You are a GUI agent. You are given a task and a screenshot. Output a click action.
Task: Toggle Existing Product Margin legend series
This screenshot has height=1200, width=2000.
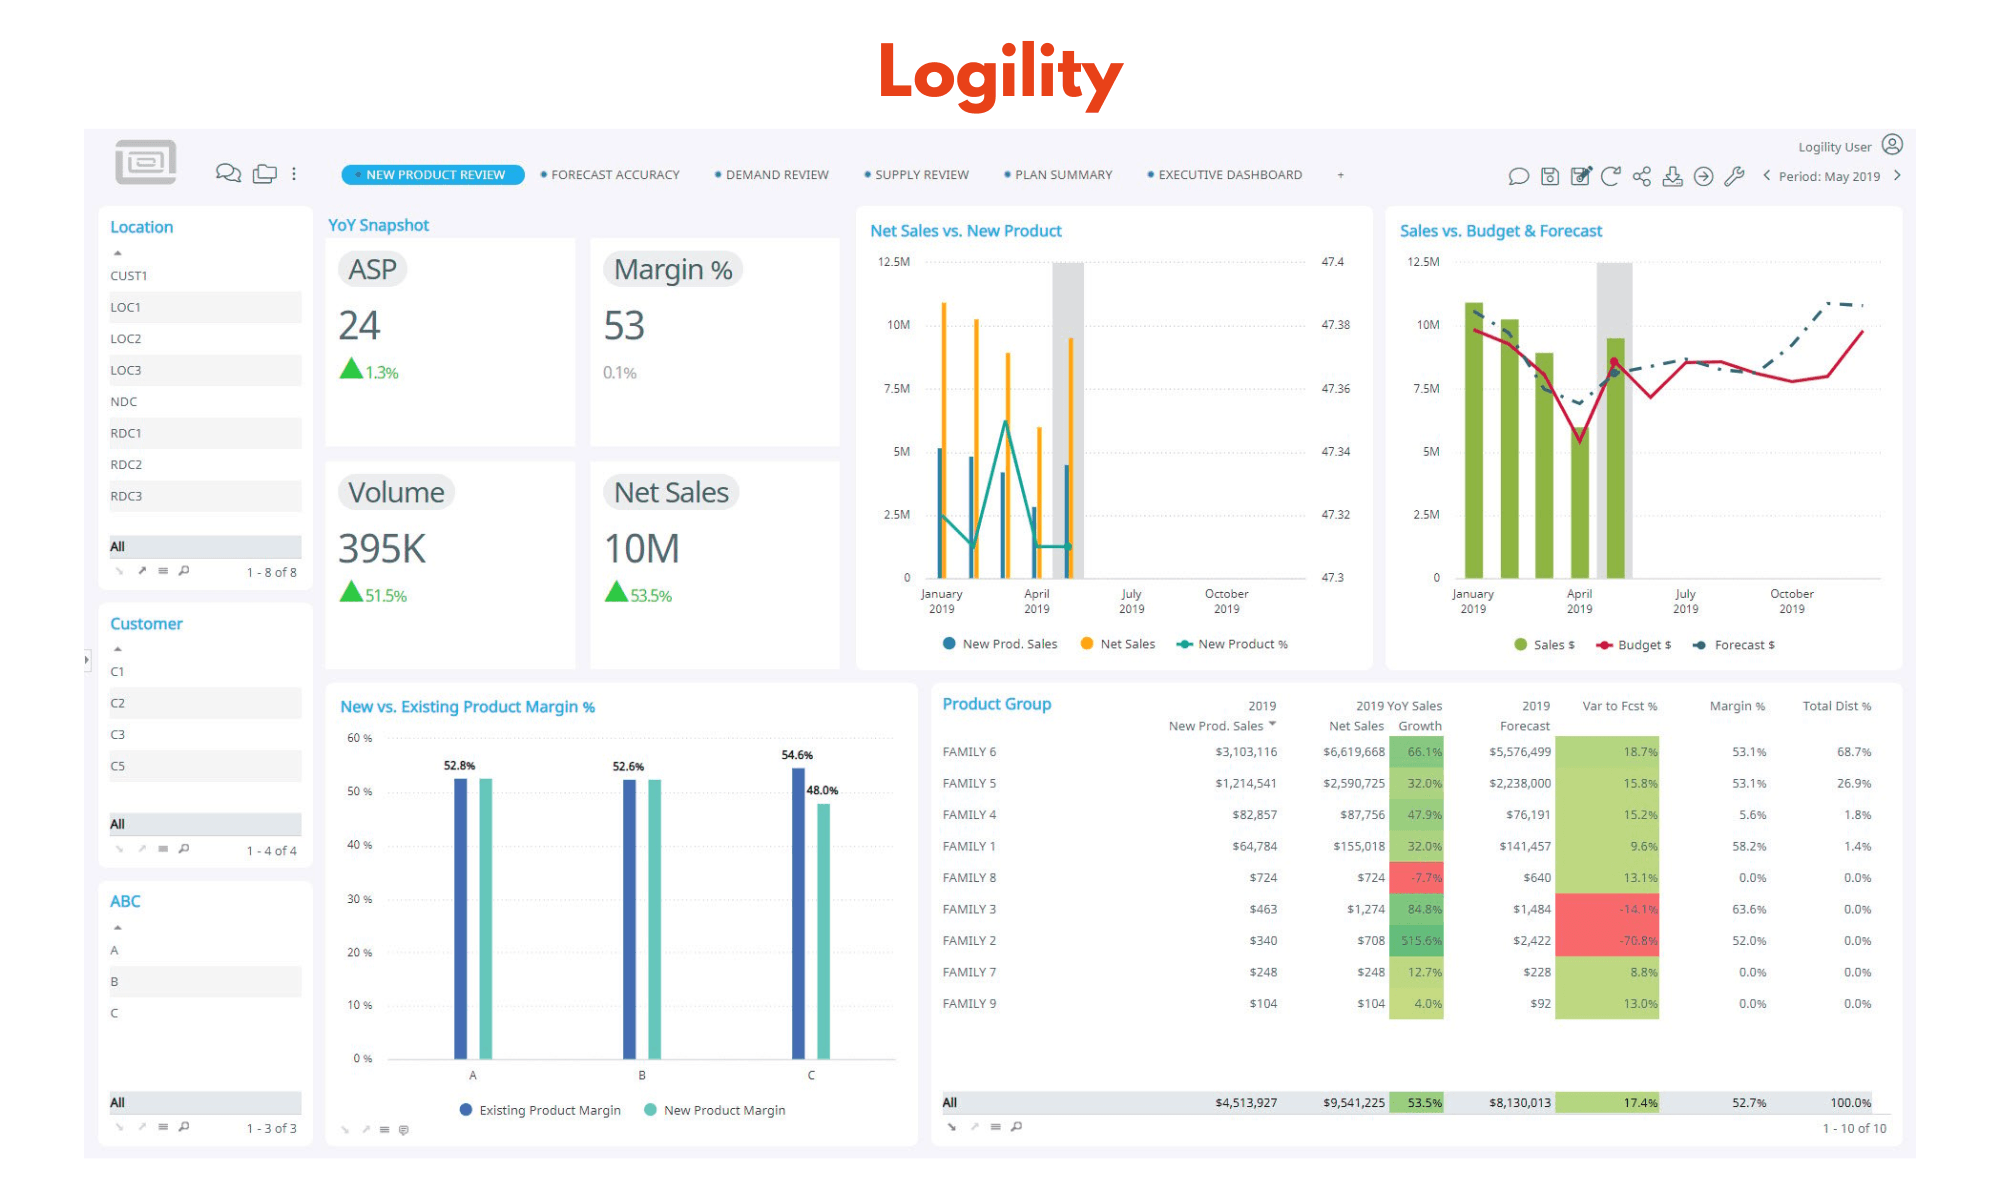(x=540, y=1110)
